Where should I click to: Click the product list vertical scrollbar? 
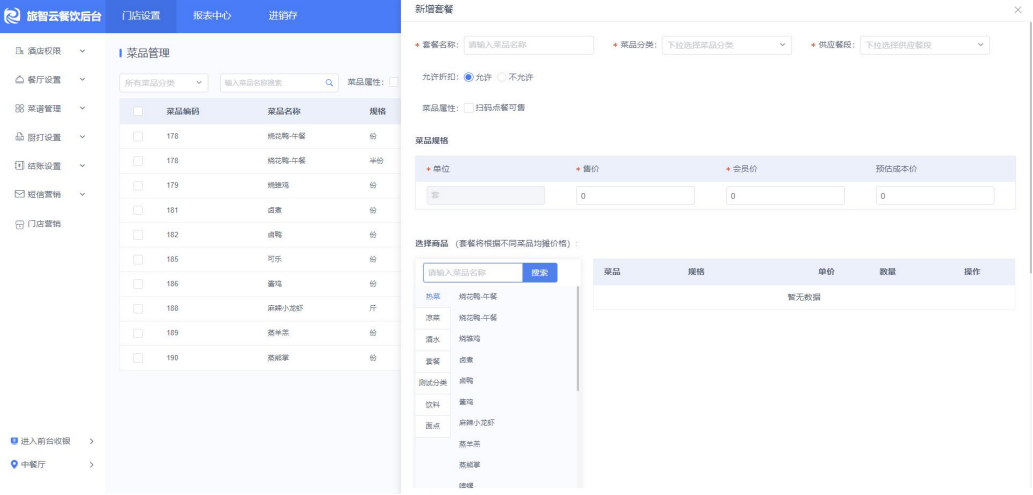click(578, 338)
